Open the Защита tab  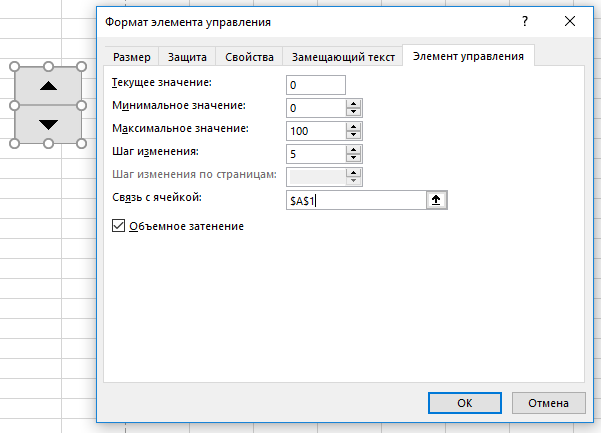point(187,57)
